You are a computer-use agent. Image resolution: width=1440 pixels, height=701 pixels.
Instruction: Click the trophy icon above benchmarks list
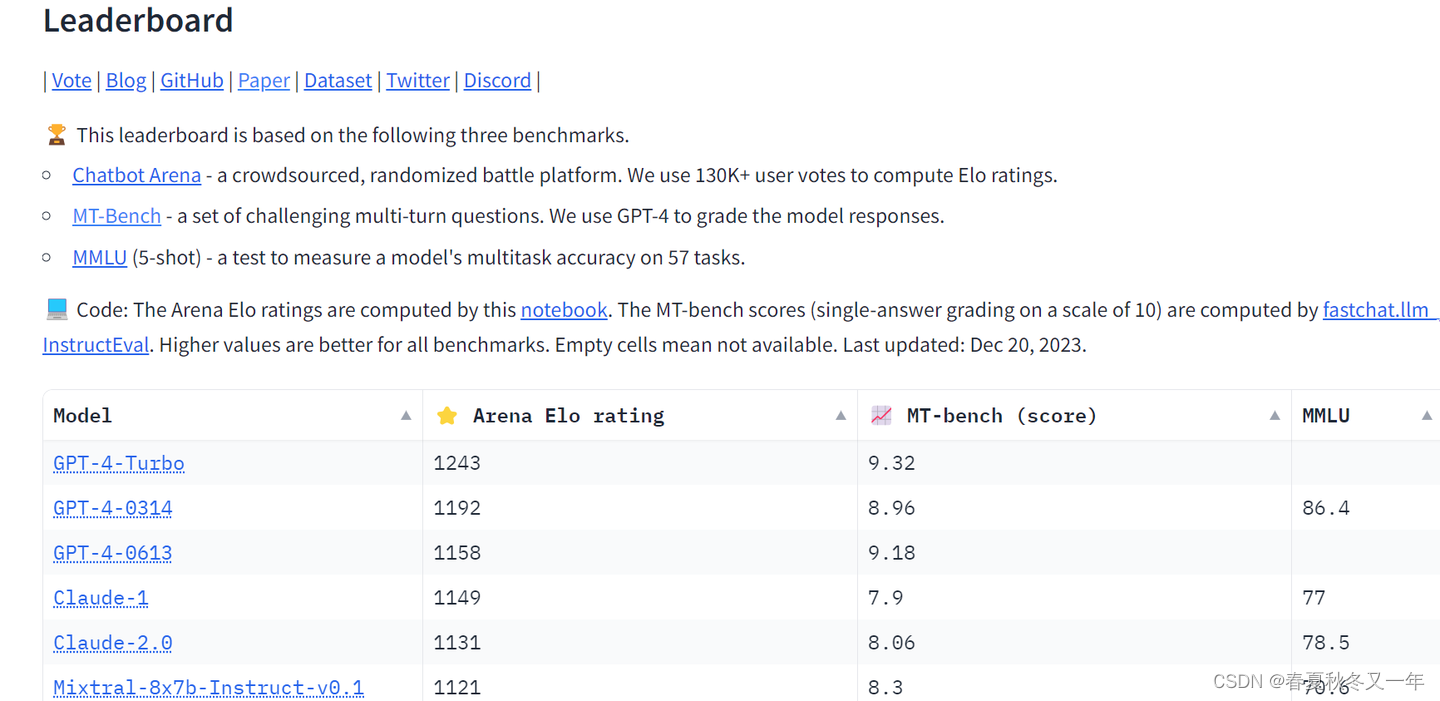click(x=57, y=135)
